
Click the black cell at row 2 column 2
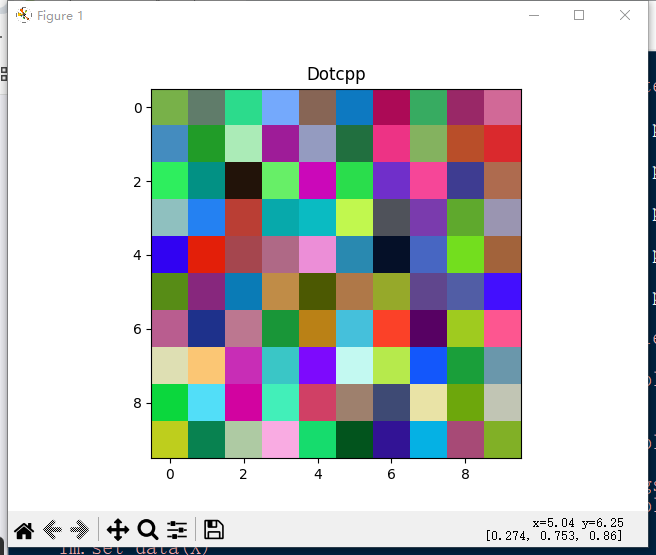point(243,181)
